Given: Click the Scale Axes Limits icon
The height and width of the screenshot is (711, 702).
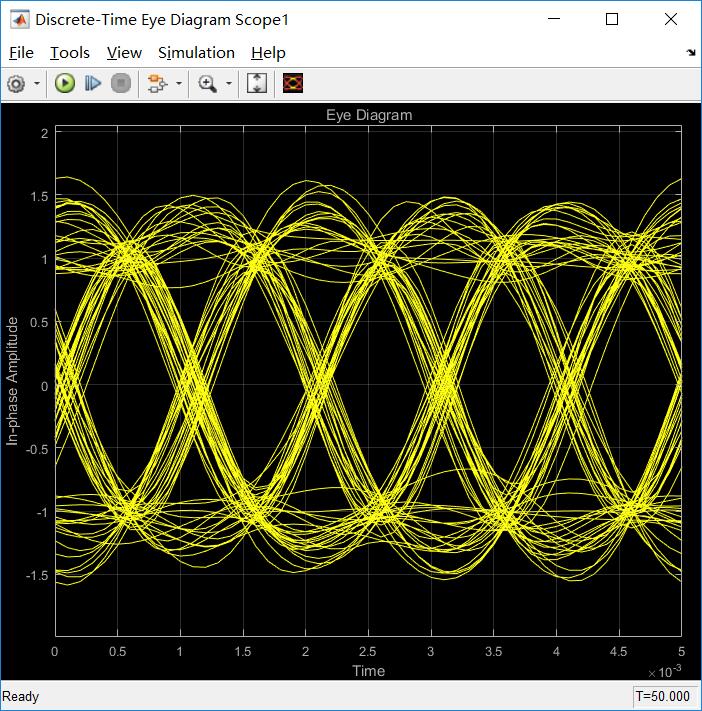Looking at the screenshot, I should (257, 84).
